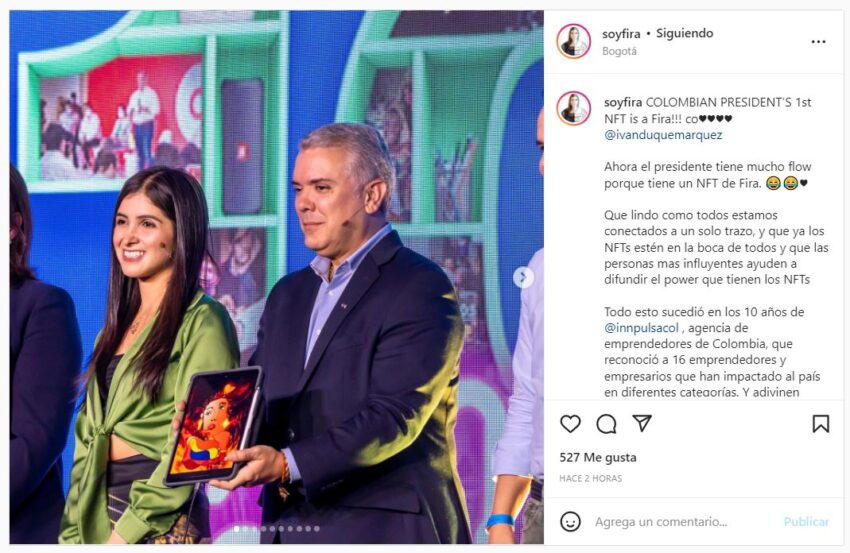850x553 pixels.
Task: Open the three-dot more options menu
Action: pos(818,42)
